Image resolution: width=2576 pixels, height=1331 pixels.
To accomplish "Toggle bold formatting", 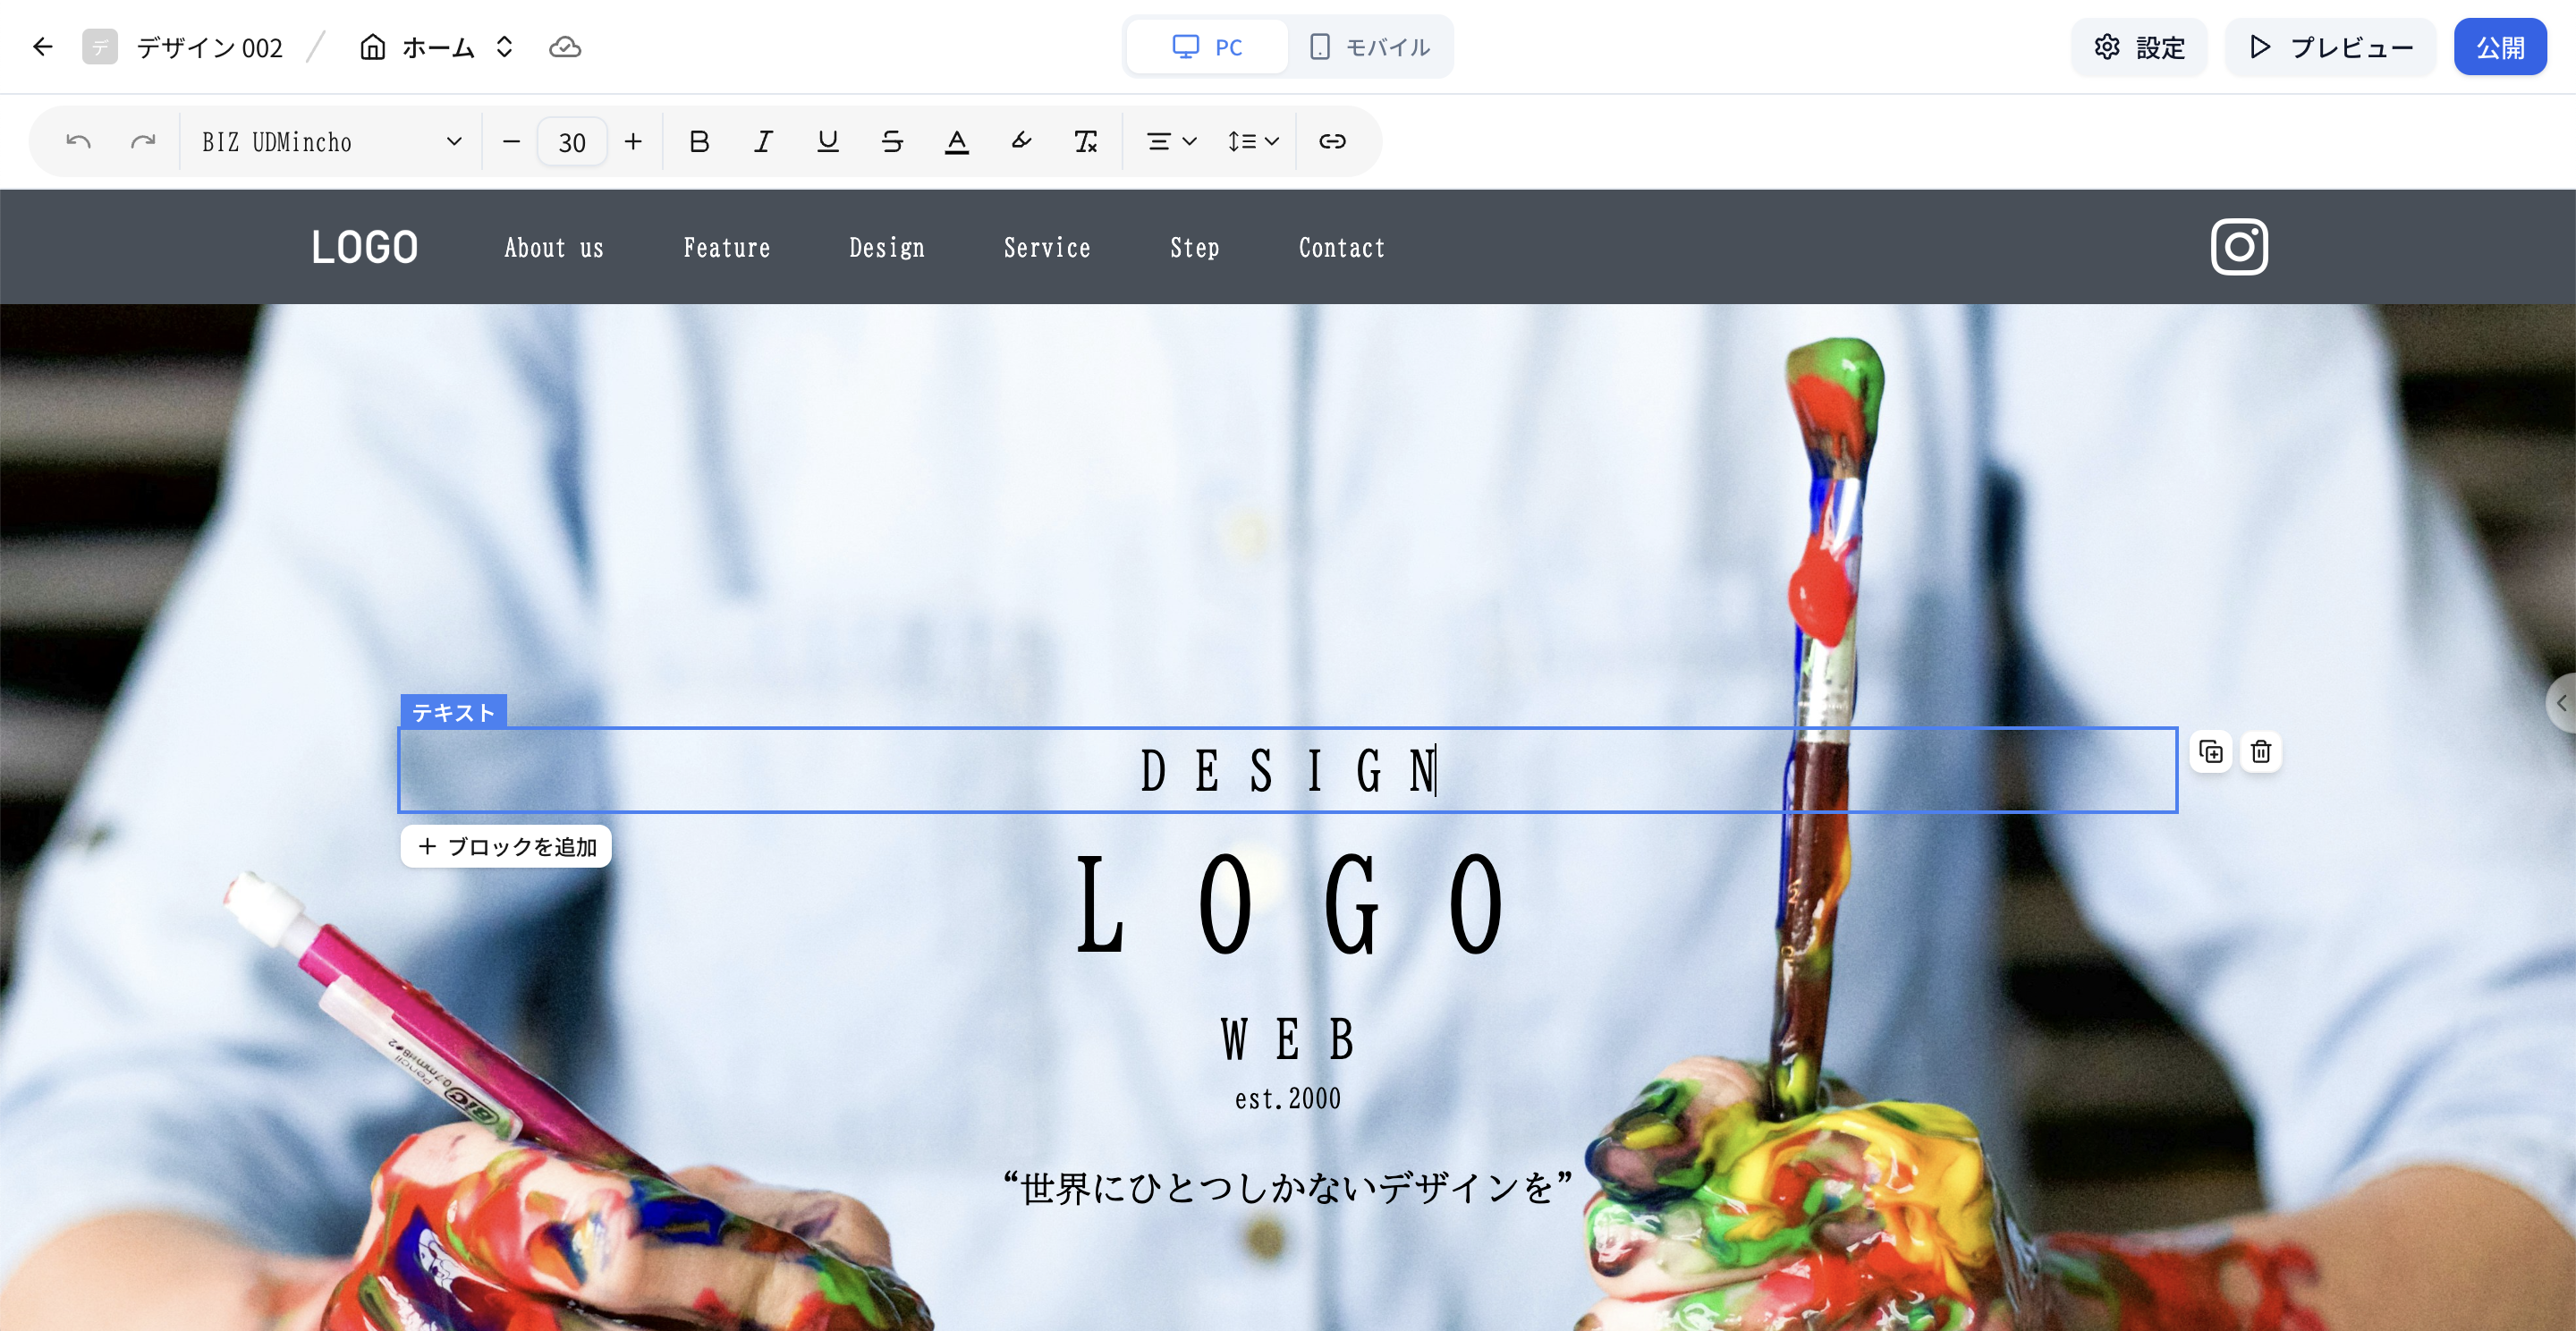I will [699, 141].
